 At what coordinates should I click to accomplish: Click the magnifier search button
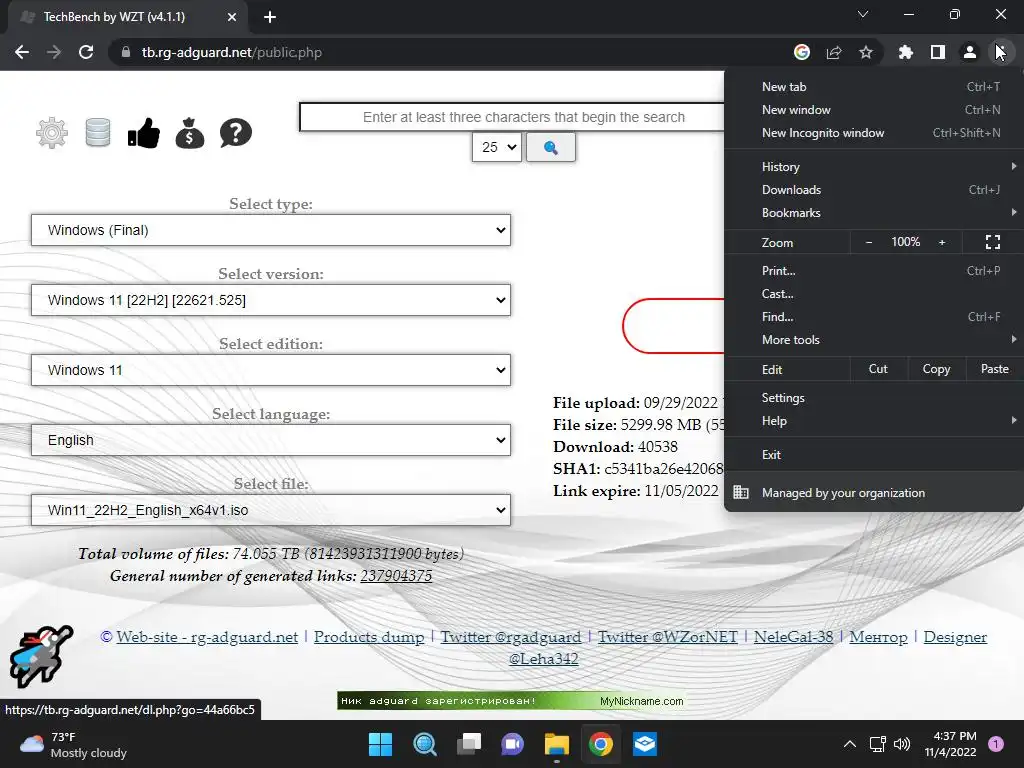click(551, 148)
